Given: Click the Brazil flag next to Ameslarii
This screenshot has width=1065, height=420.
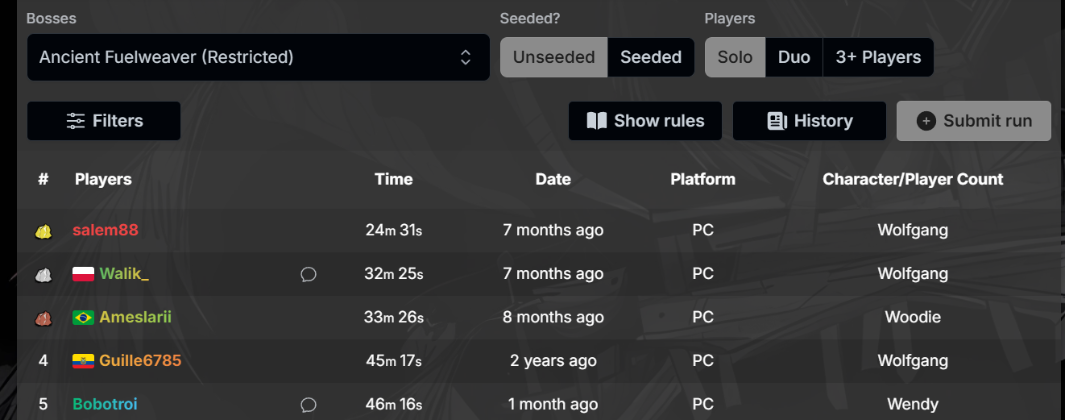Looking at the screenshot, I should (83, 317).
